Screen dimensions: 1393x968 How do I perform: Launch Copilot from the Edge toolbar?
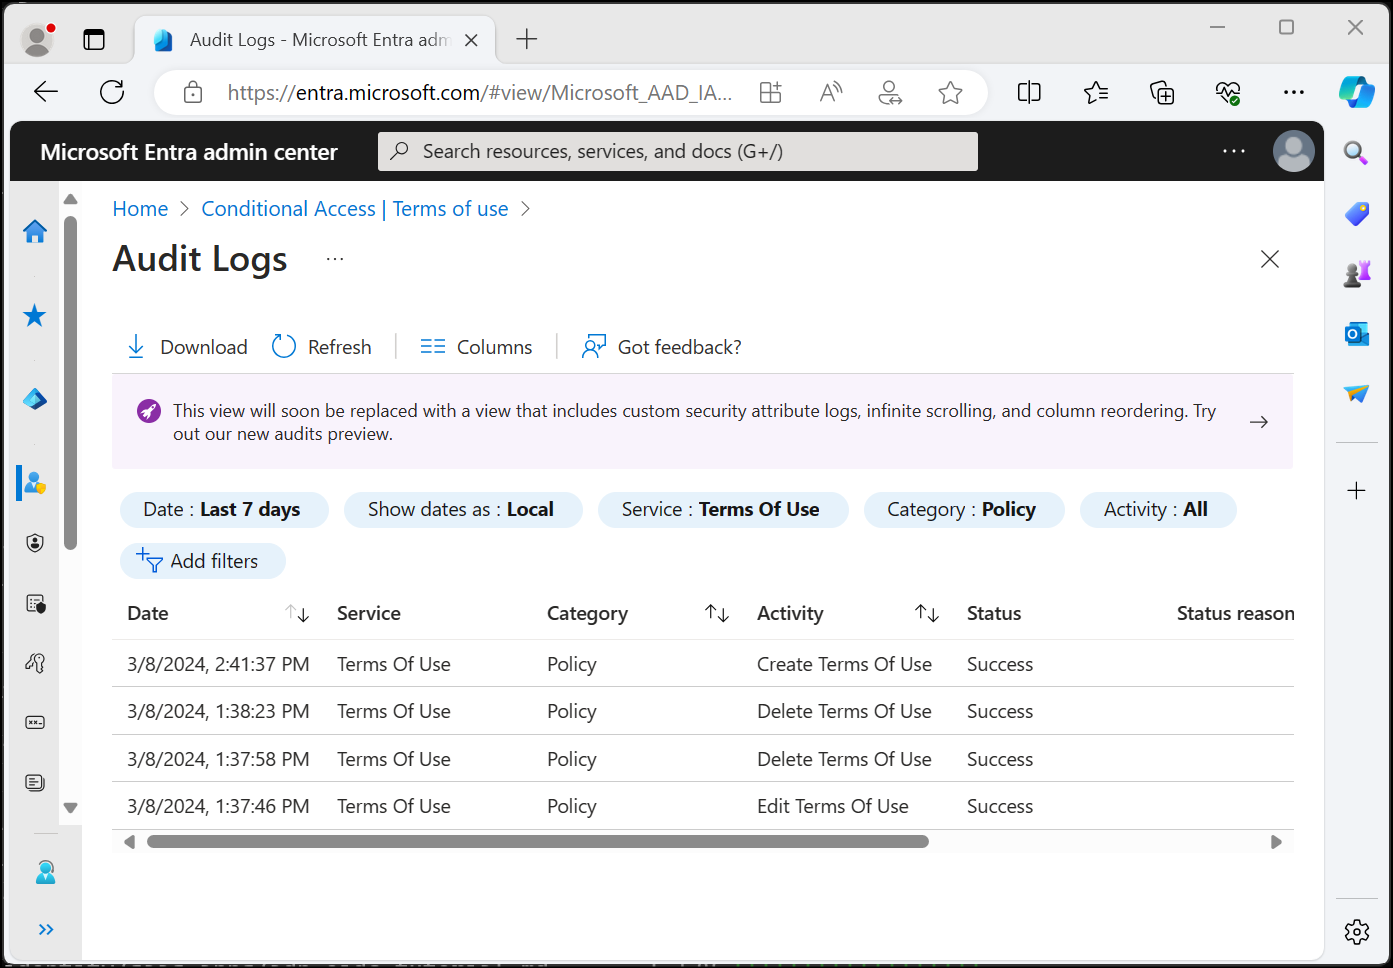[x=1356, y=92]
